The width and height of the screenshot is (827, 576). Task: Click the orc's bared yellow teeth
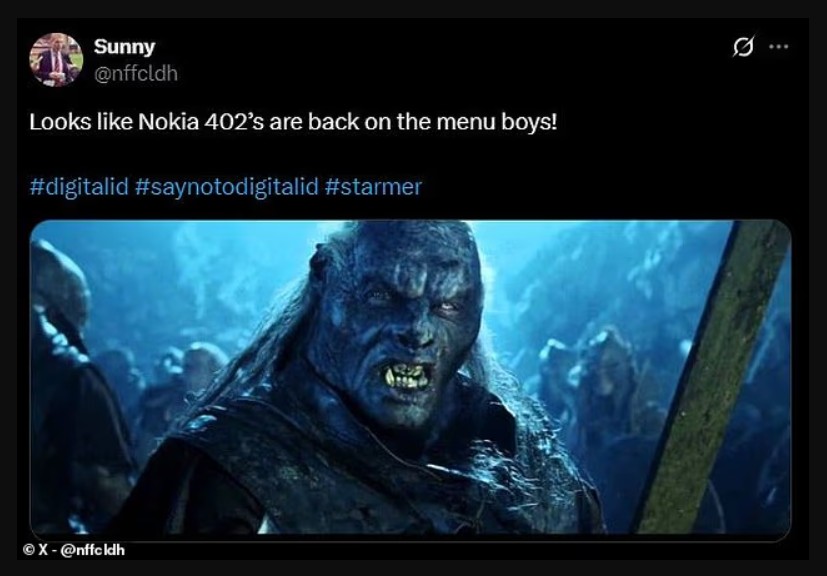(x=407, y=376)
